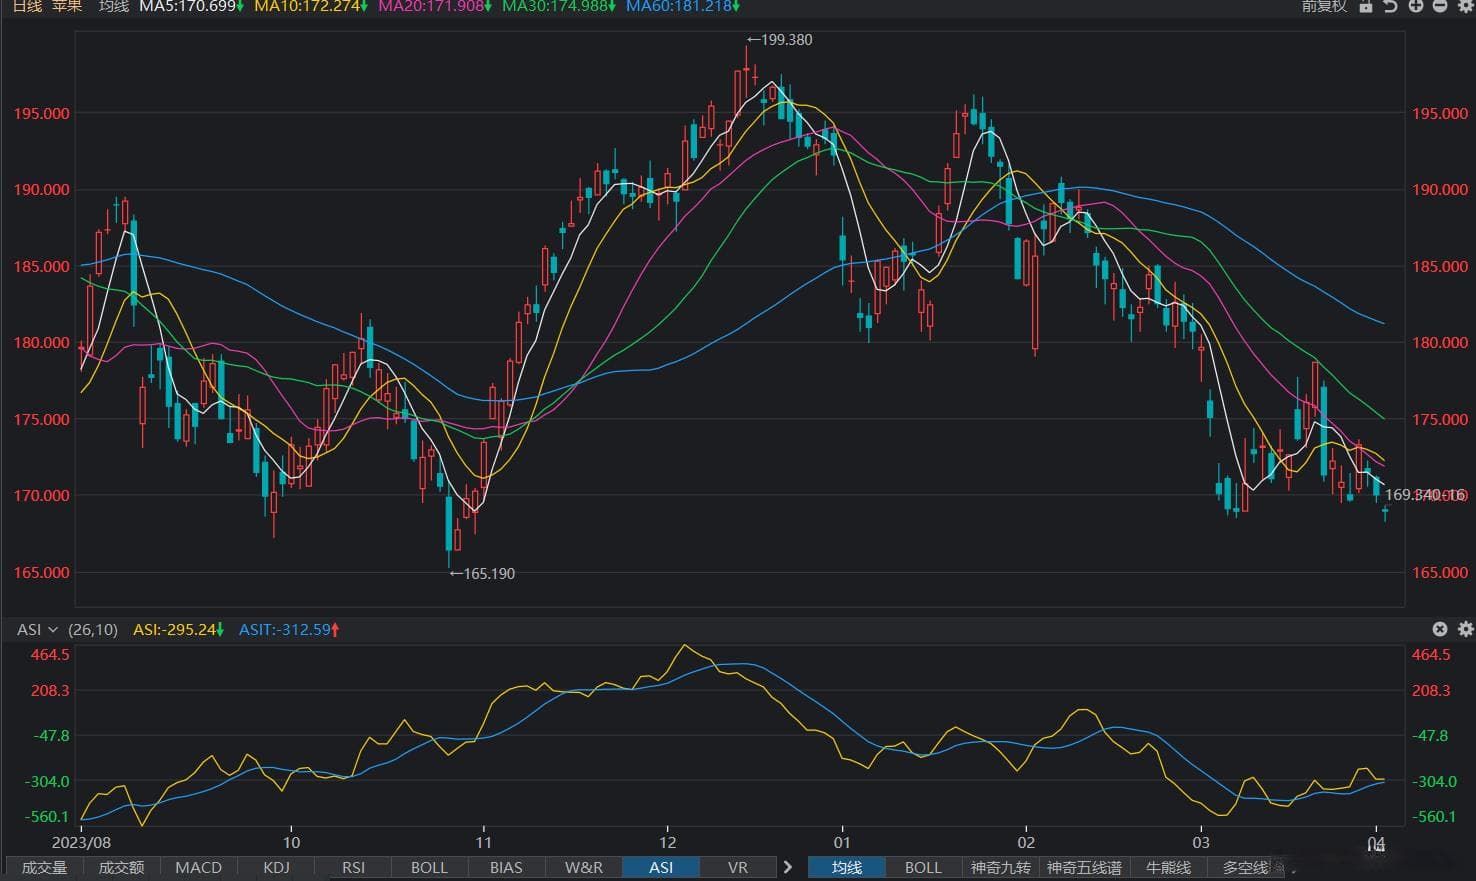Select the 牛熊线 overlay tab
Viewport: 1476px width, 881px height.
point(1168,867)
